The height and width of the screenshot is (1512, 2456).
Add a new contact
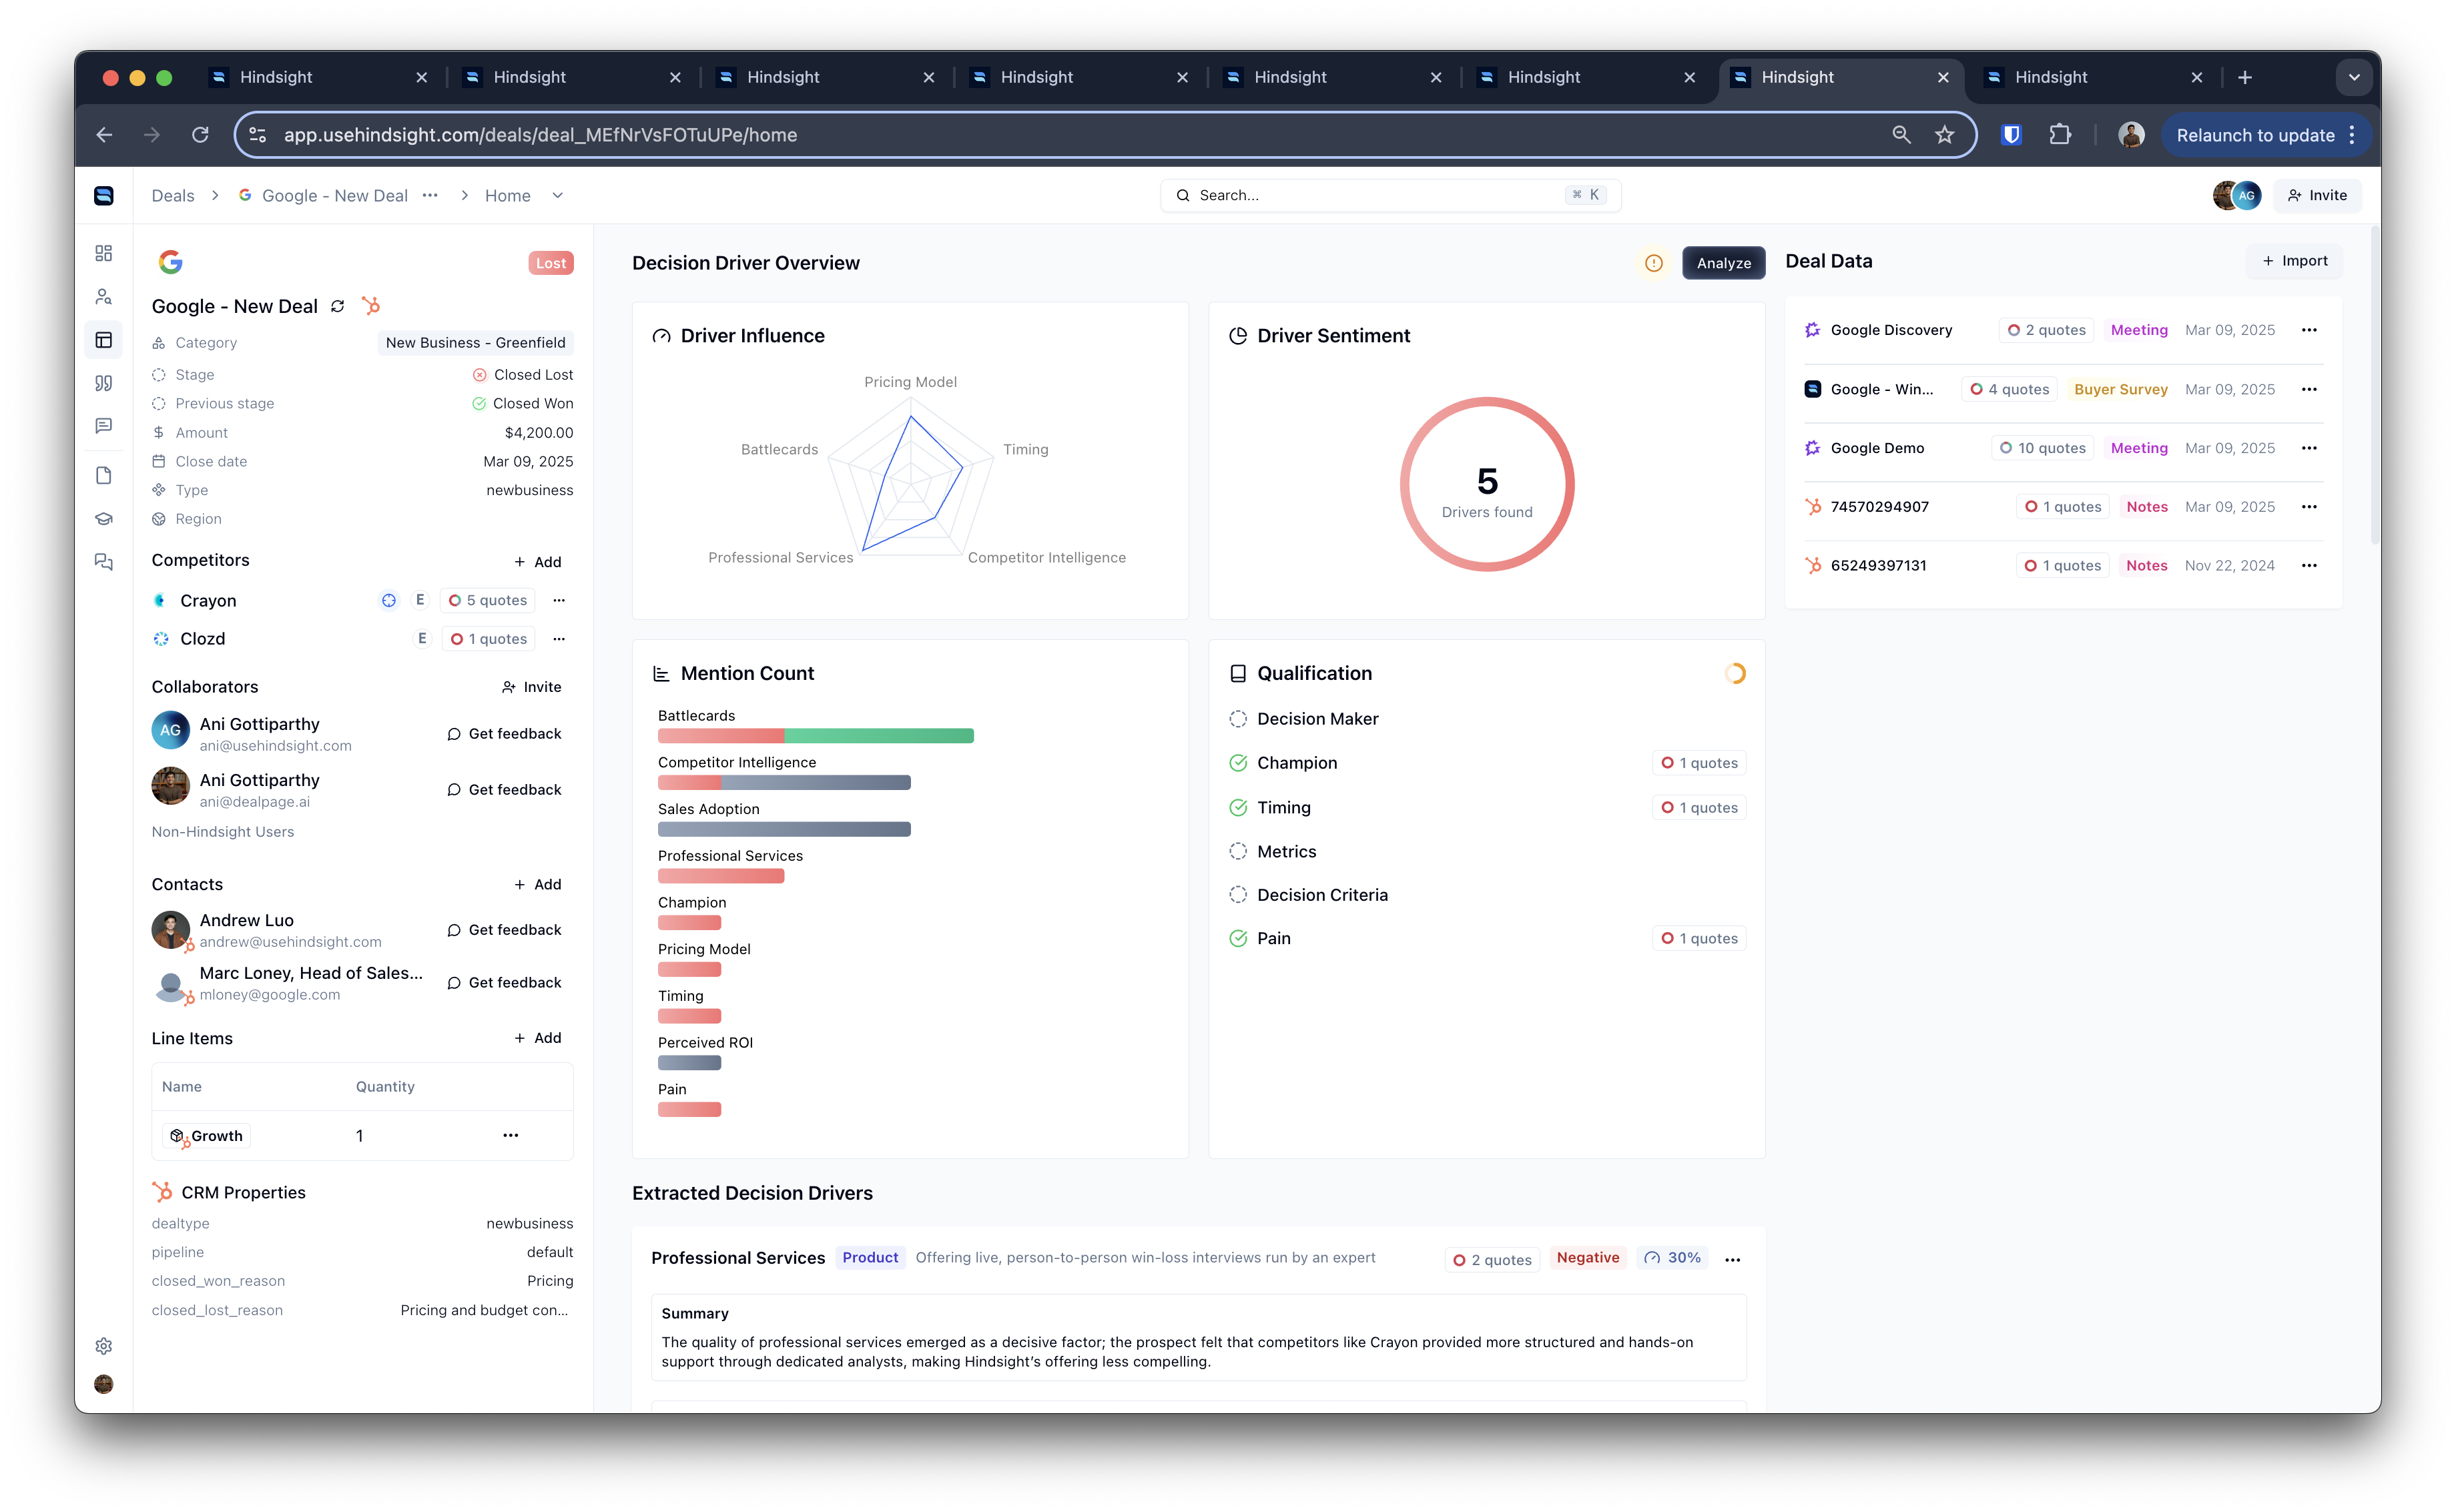[538, 885]
